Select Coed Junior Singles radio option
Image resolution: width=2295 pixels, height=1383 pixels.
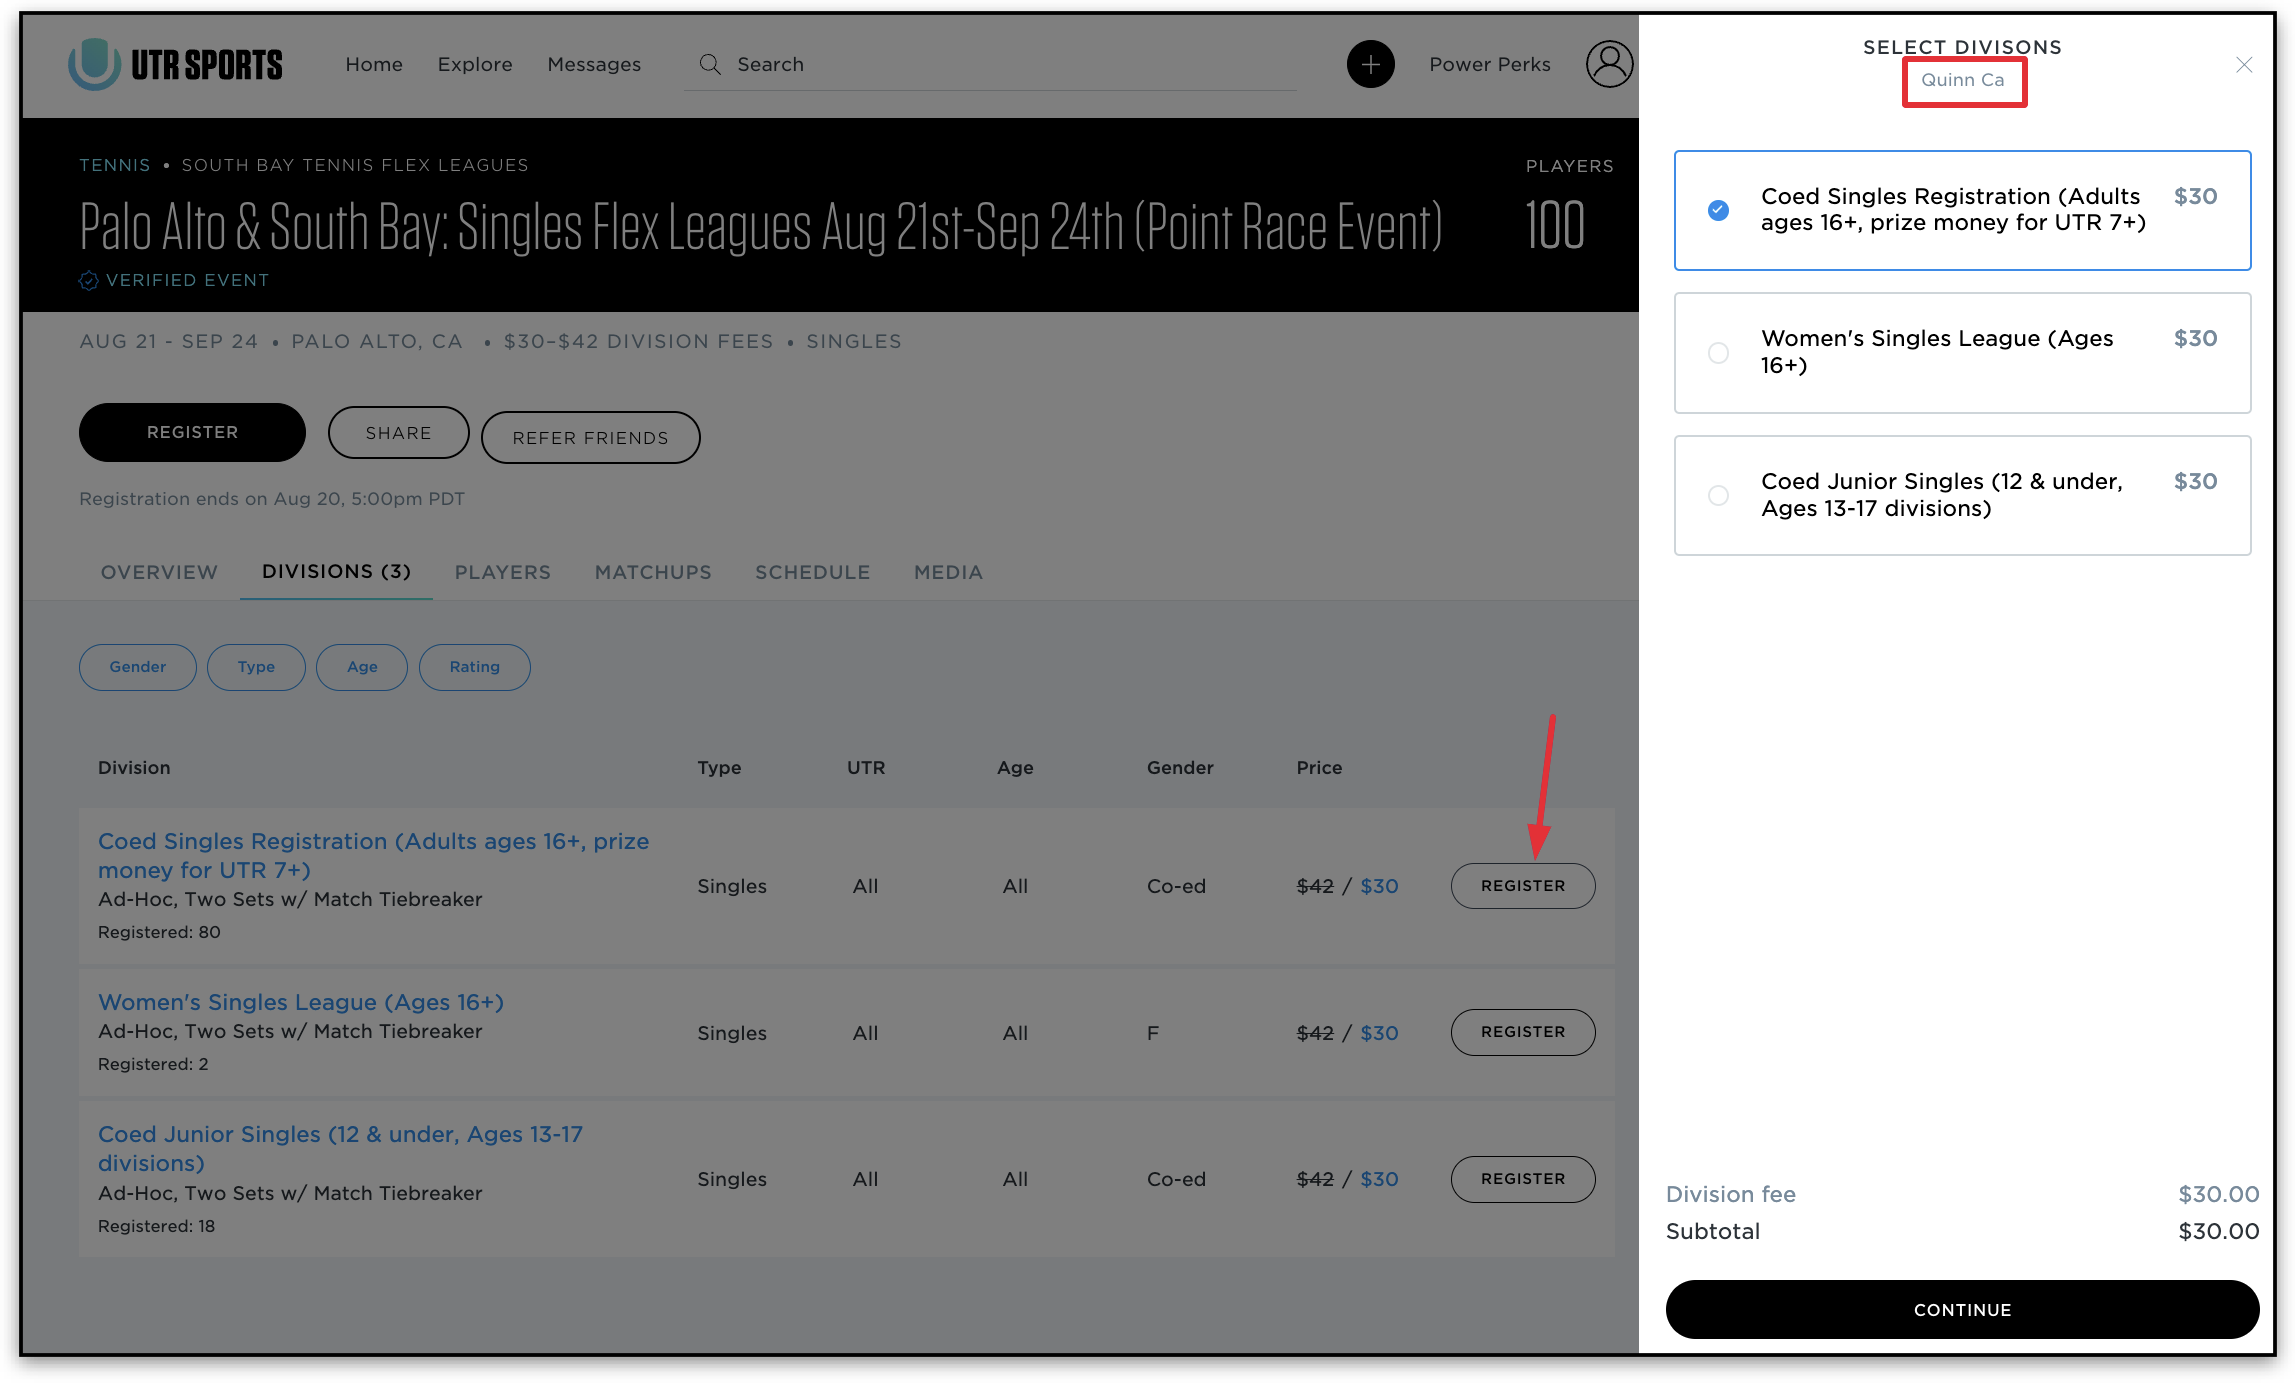pyautogui.click(x=1718, y=496)
